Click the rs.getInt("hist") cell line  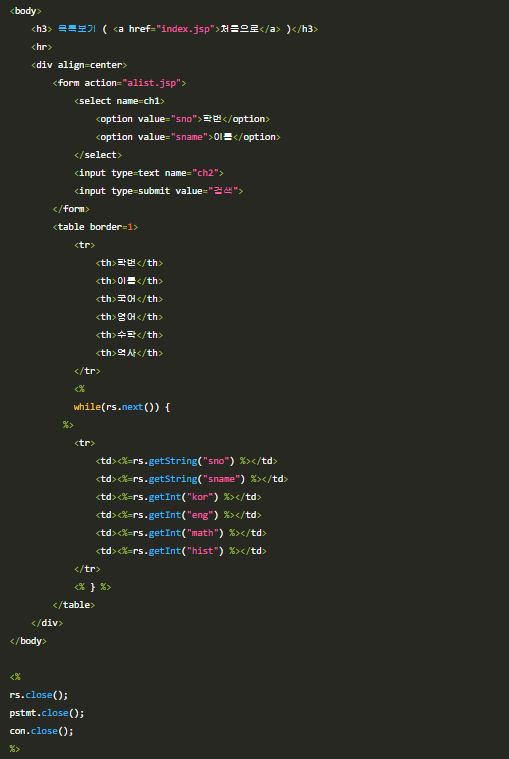pyautogui.click(x=181, y=551)
